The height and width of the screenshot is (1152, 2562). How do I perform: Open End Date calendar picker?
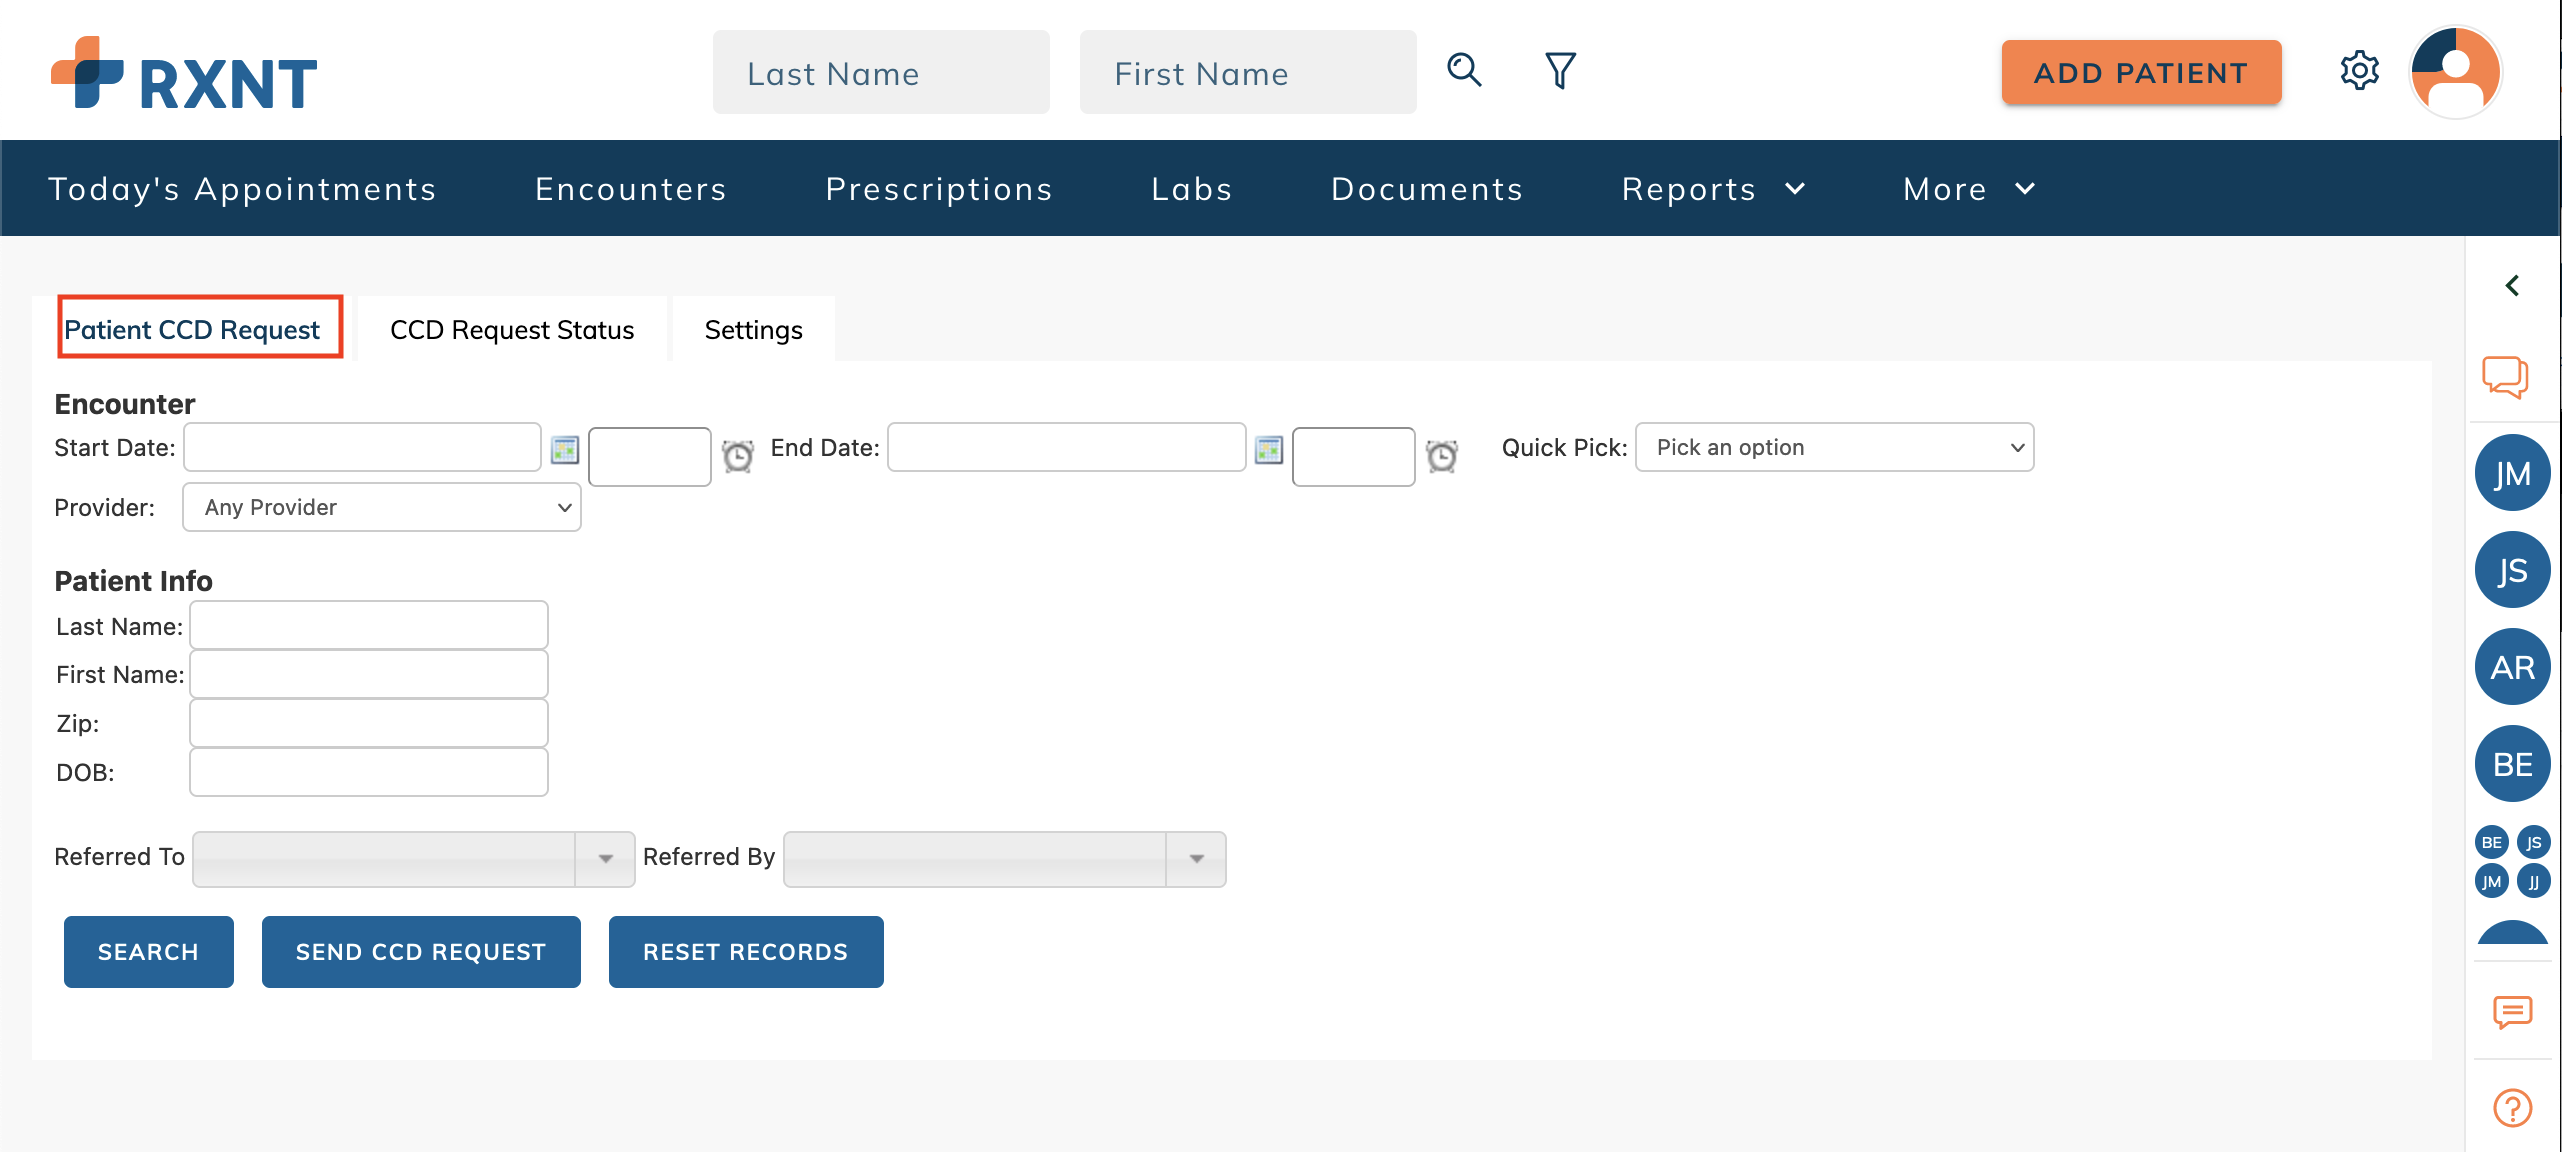coord(1269,450)
